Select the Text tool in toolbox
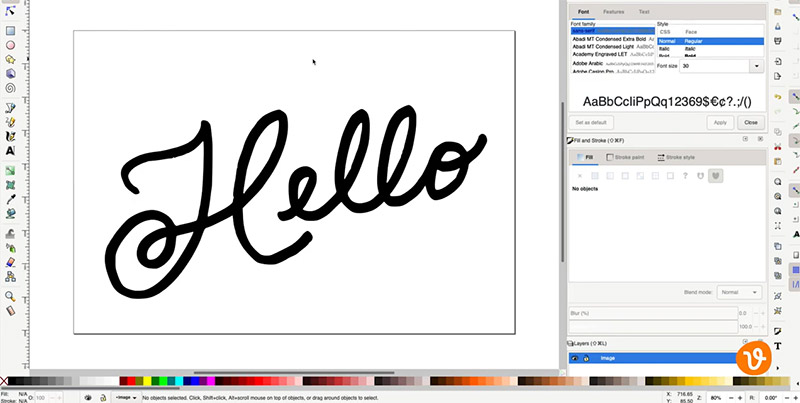This screenshot has height=403, width=800. point(10,151)
